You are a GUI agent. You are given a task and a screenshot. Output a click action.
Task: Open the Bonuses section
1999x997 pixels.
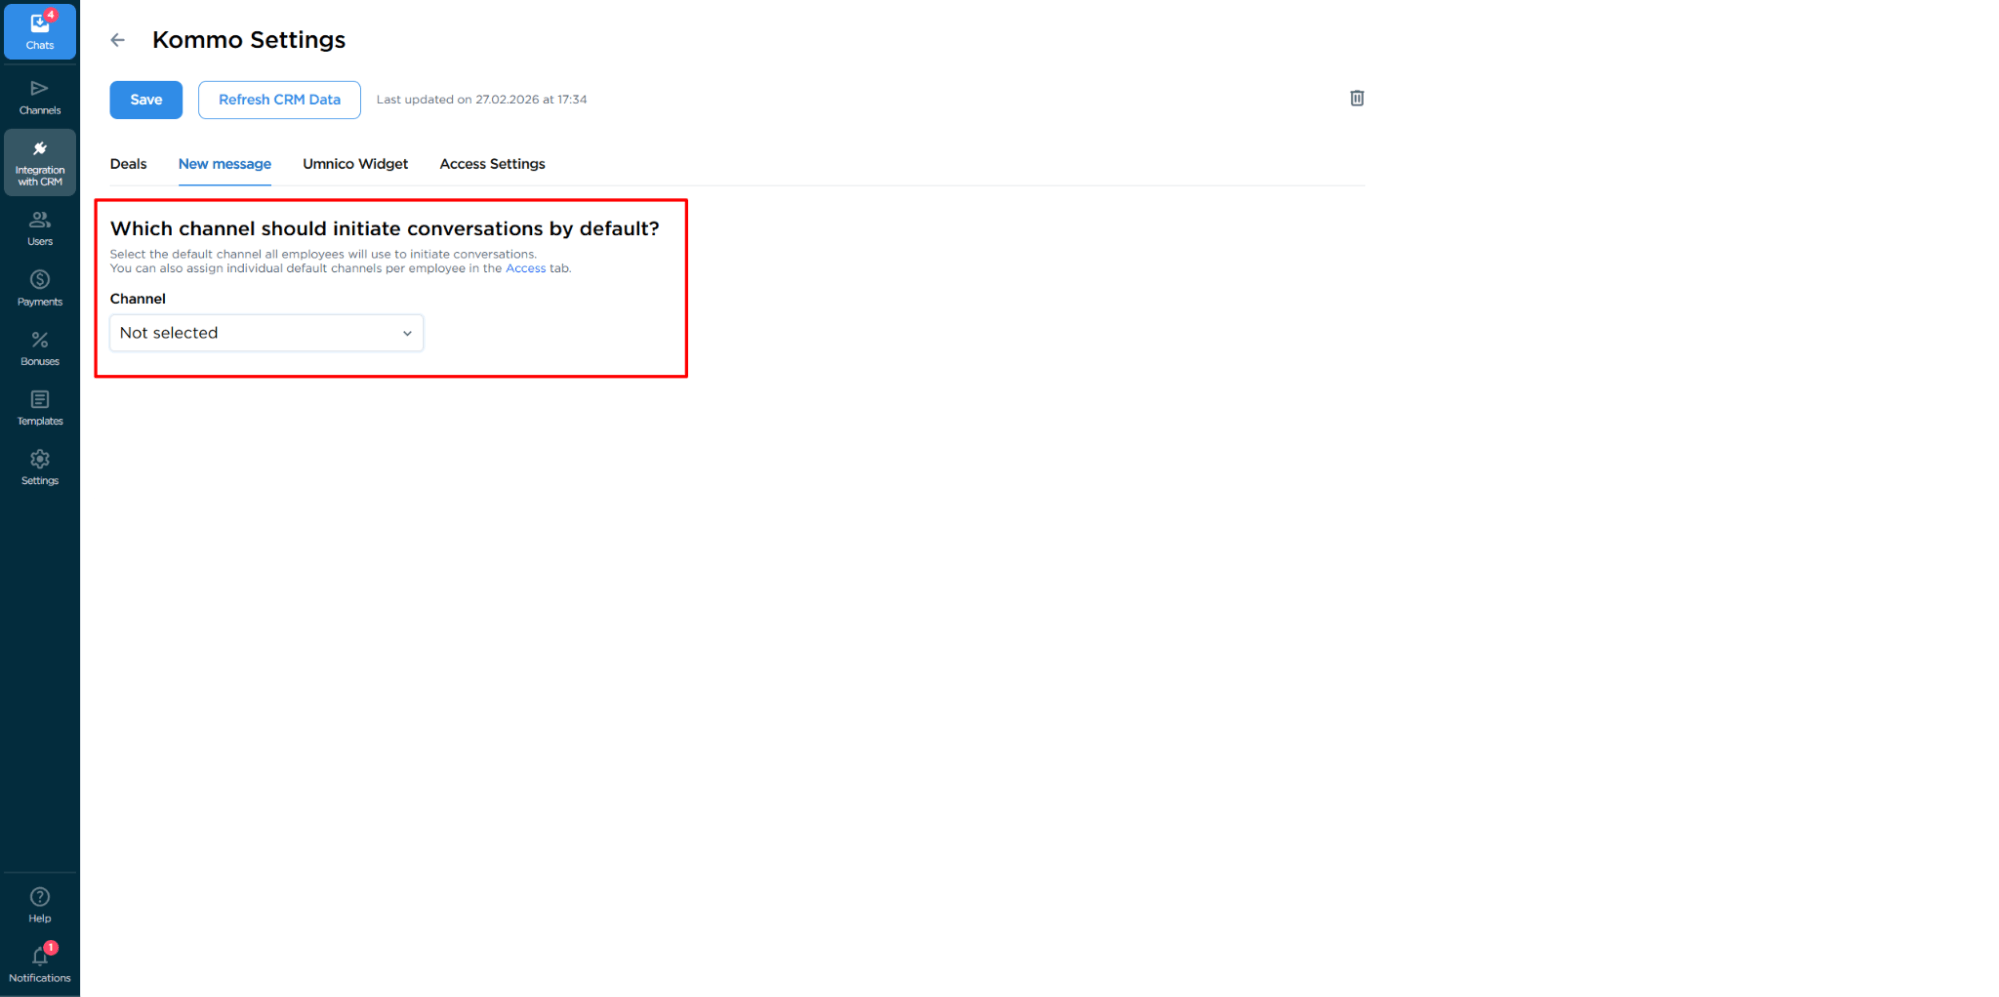40,348
